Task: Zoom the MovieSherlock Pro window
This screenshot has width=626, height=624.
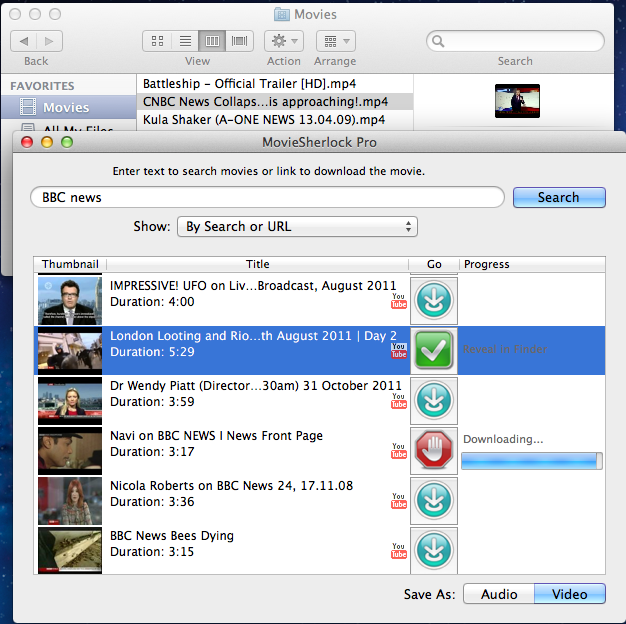Action: pyautogui.click(x=67, y=142)
